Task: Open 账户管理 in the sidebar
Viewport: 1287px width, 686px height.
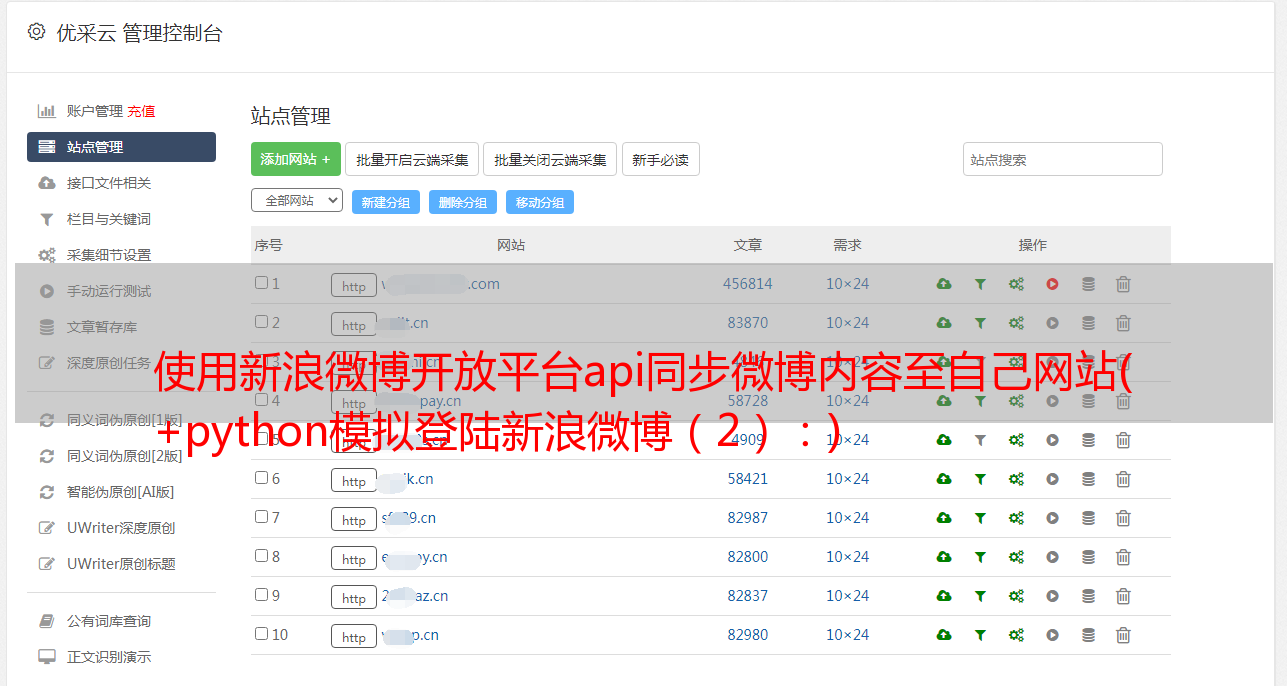Action: 94,111
